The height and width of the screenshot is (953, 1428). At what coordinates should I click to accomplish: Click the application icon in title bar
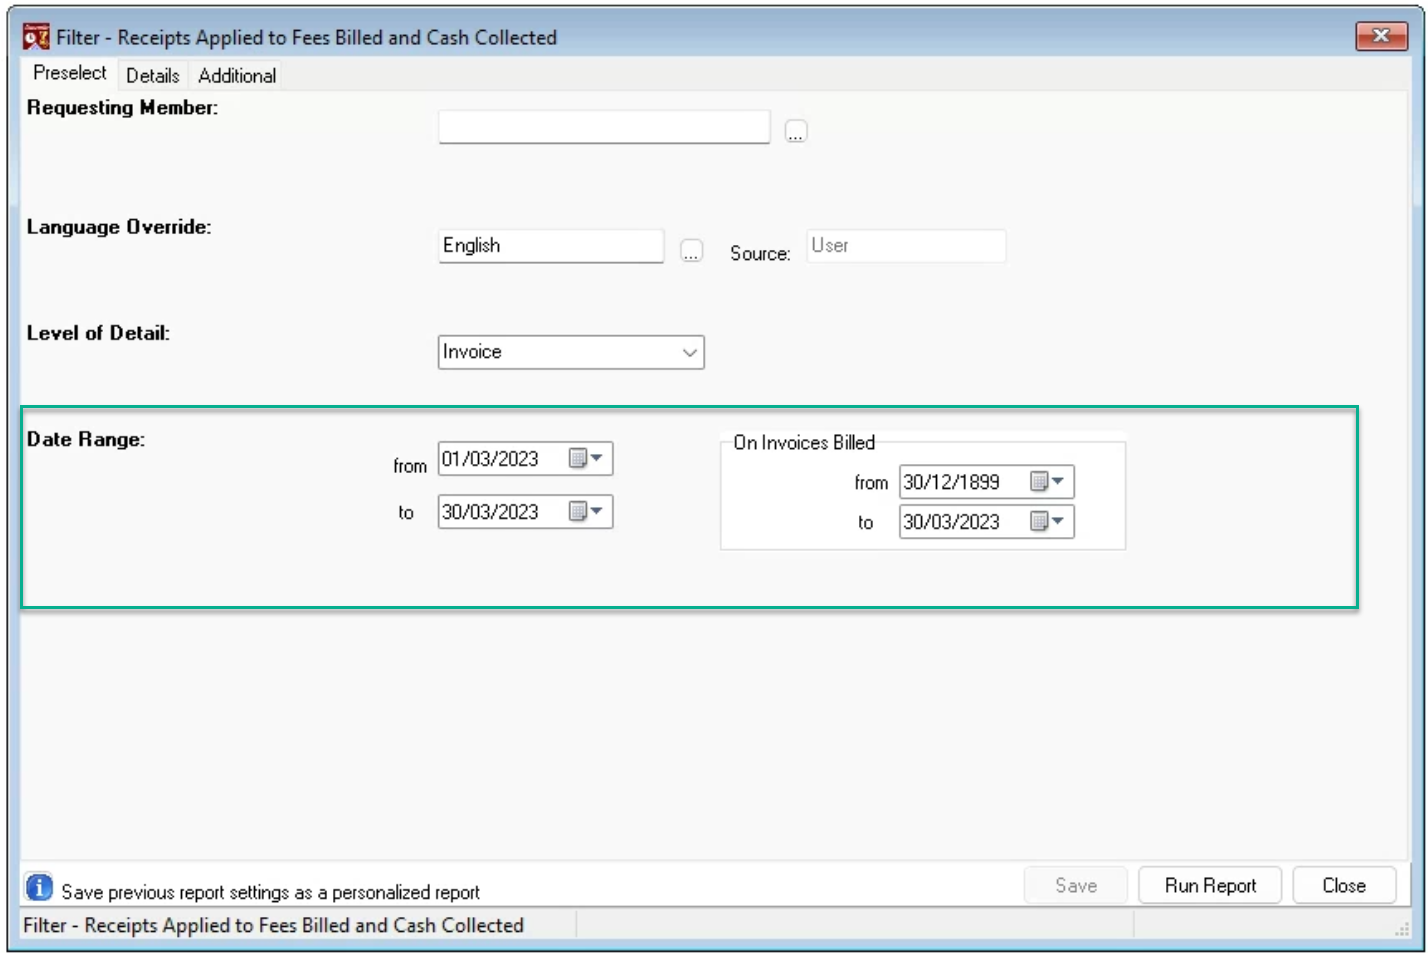(36, 37)
